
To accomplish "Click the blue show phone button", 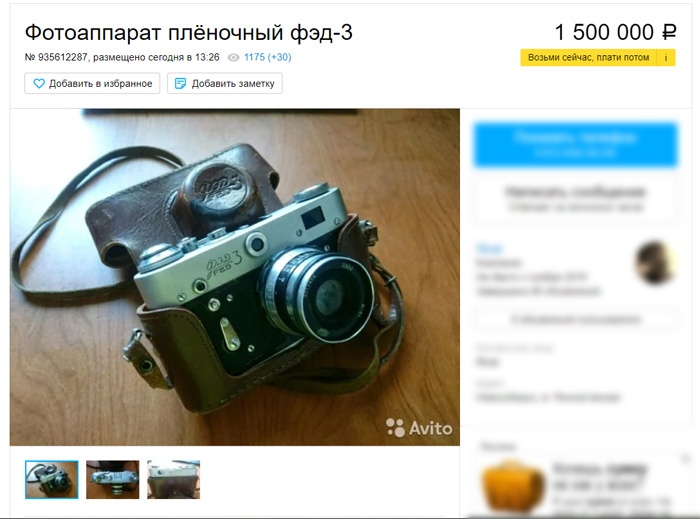I will coord(575,145).
